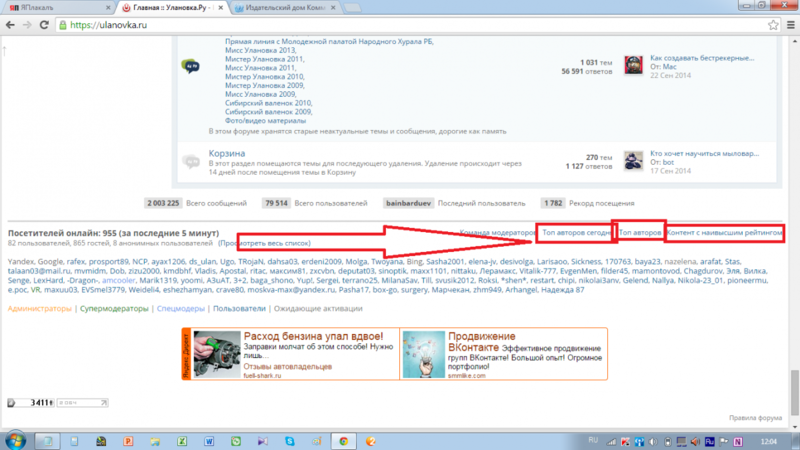This screenshot has width=800, height=450.
Task: Open bot's avatar thumbnail
Action: 633,161
